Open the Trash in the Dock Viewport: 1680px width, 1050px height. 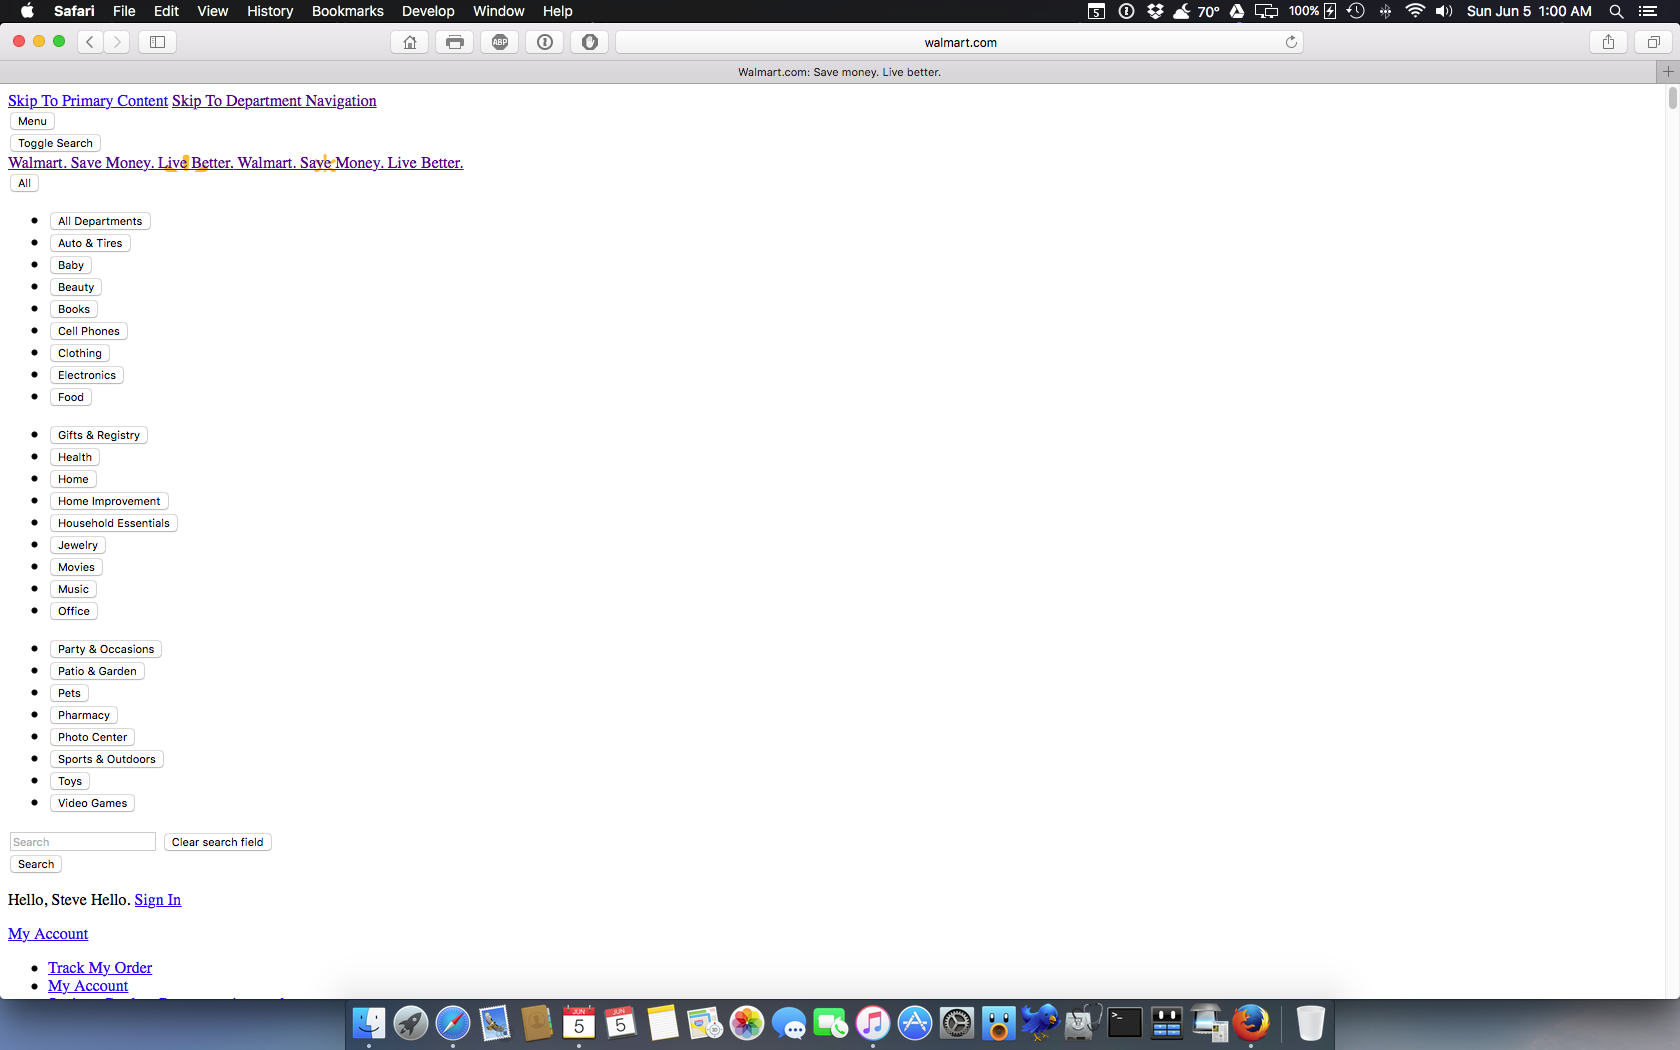(1310, 1023)
